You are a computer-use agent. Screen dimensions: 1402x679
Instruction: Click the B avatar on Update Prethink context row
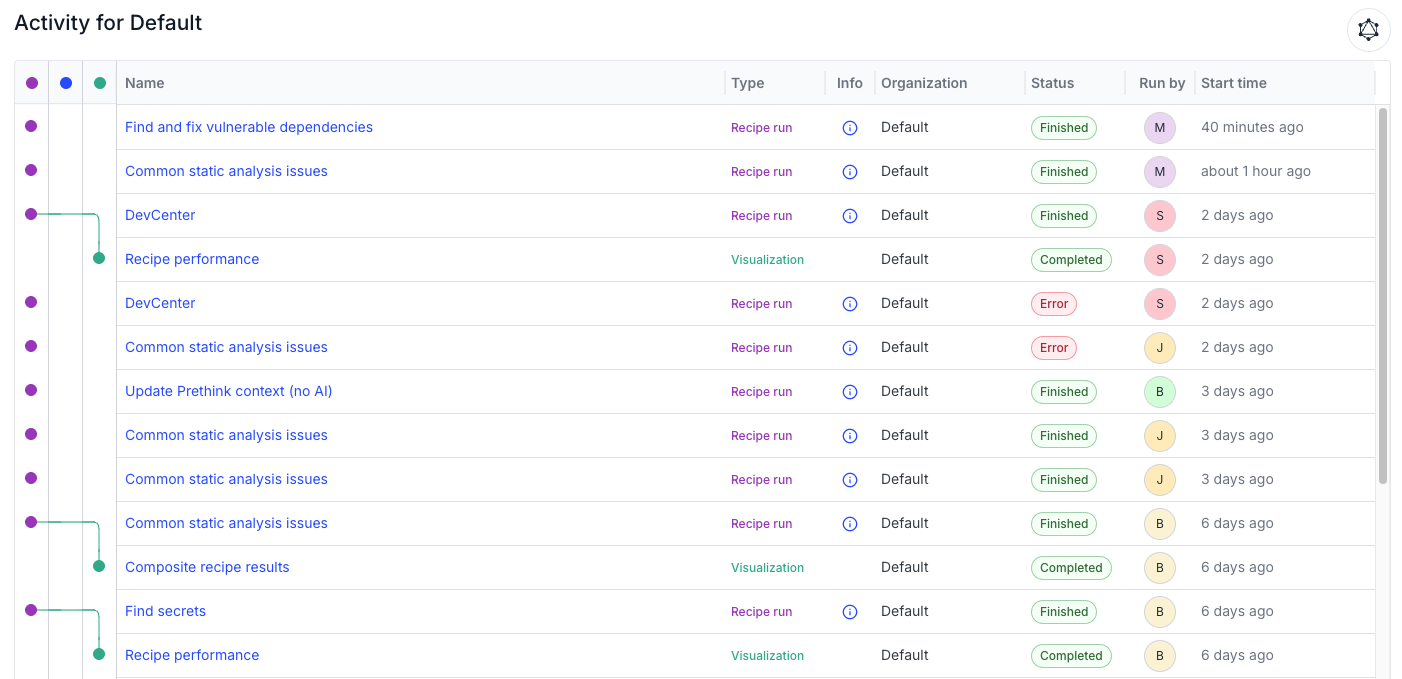pos(1160,392)
